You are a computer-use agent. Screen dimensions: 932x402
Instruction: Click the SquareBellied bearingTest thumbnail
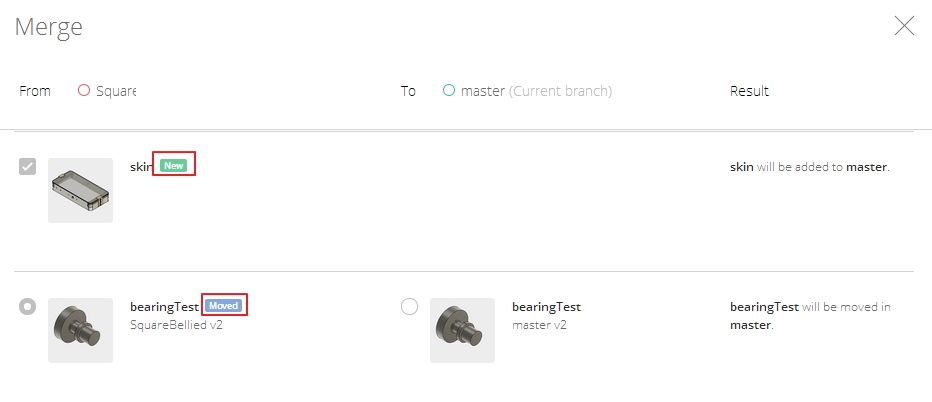[x=80, y=330]
